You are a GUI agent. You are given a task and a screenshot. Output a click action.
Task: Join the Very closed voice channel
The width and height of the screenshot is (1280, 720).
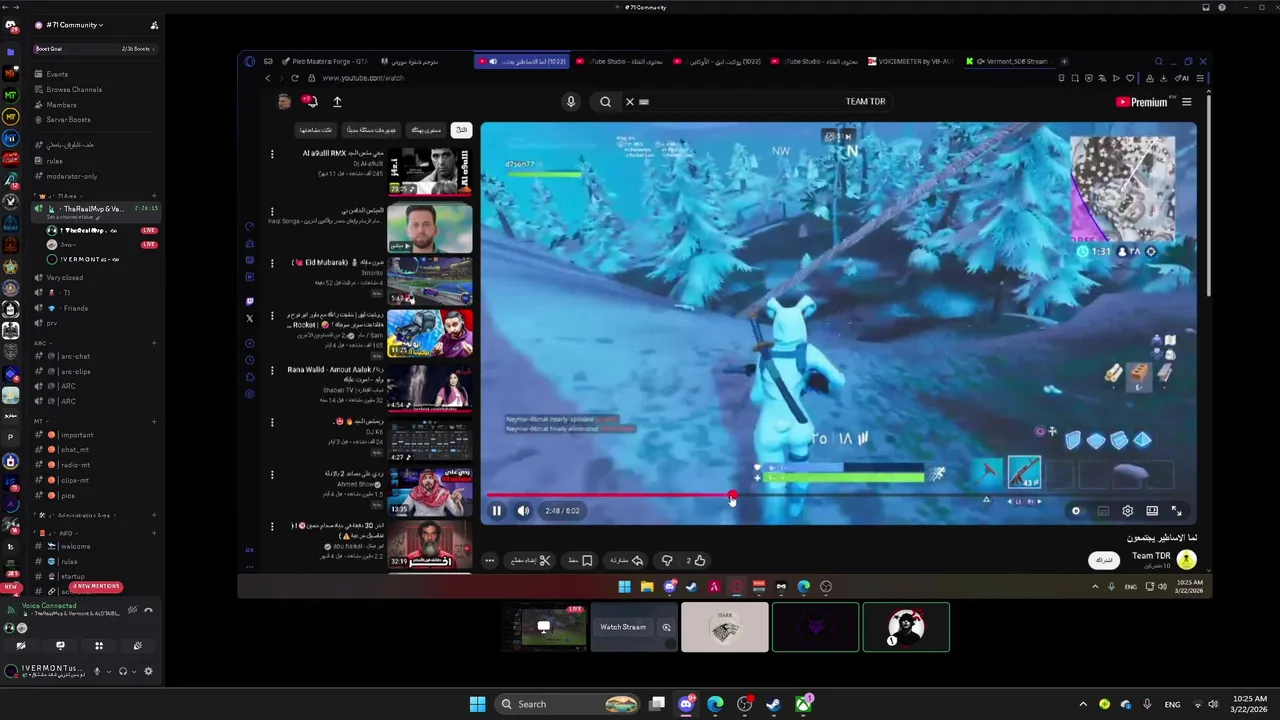coord(95,277)
